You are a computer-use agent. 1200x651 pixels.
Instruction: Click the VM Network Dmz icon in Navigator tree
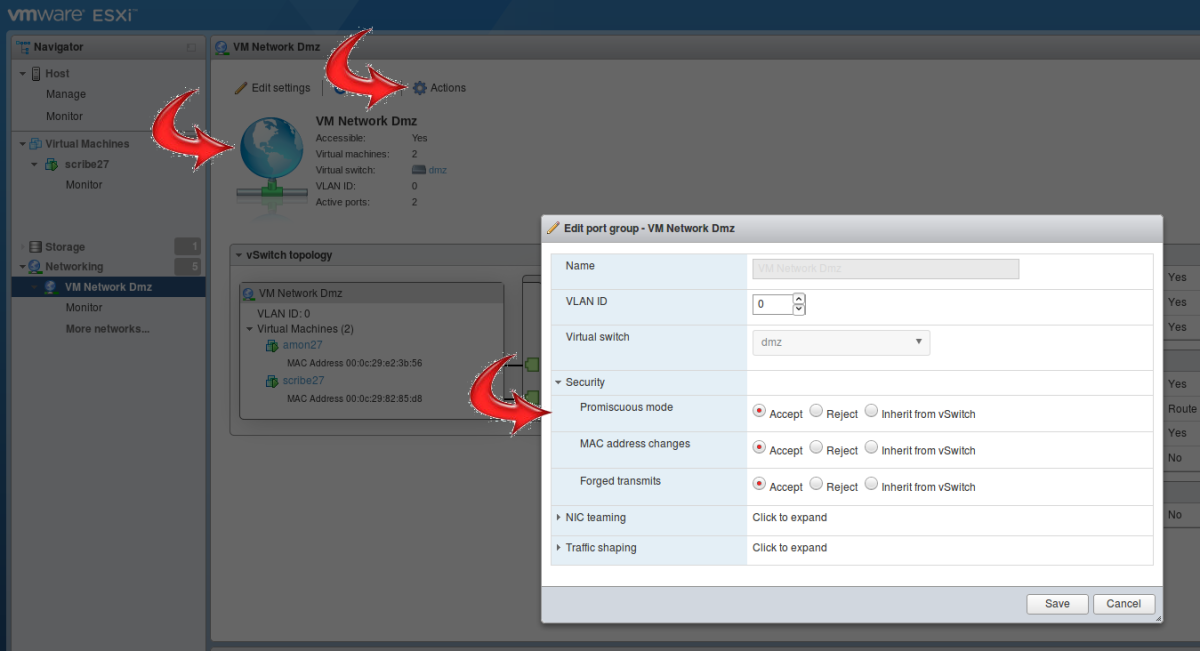tap(50, 287)
